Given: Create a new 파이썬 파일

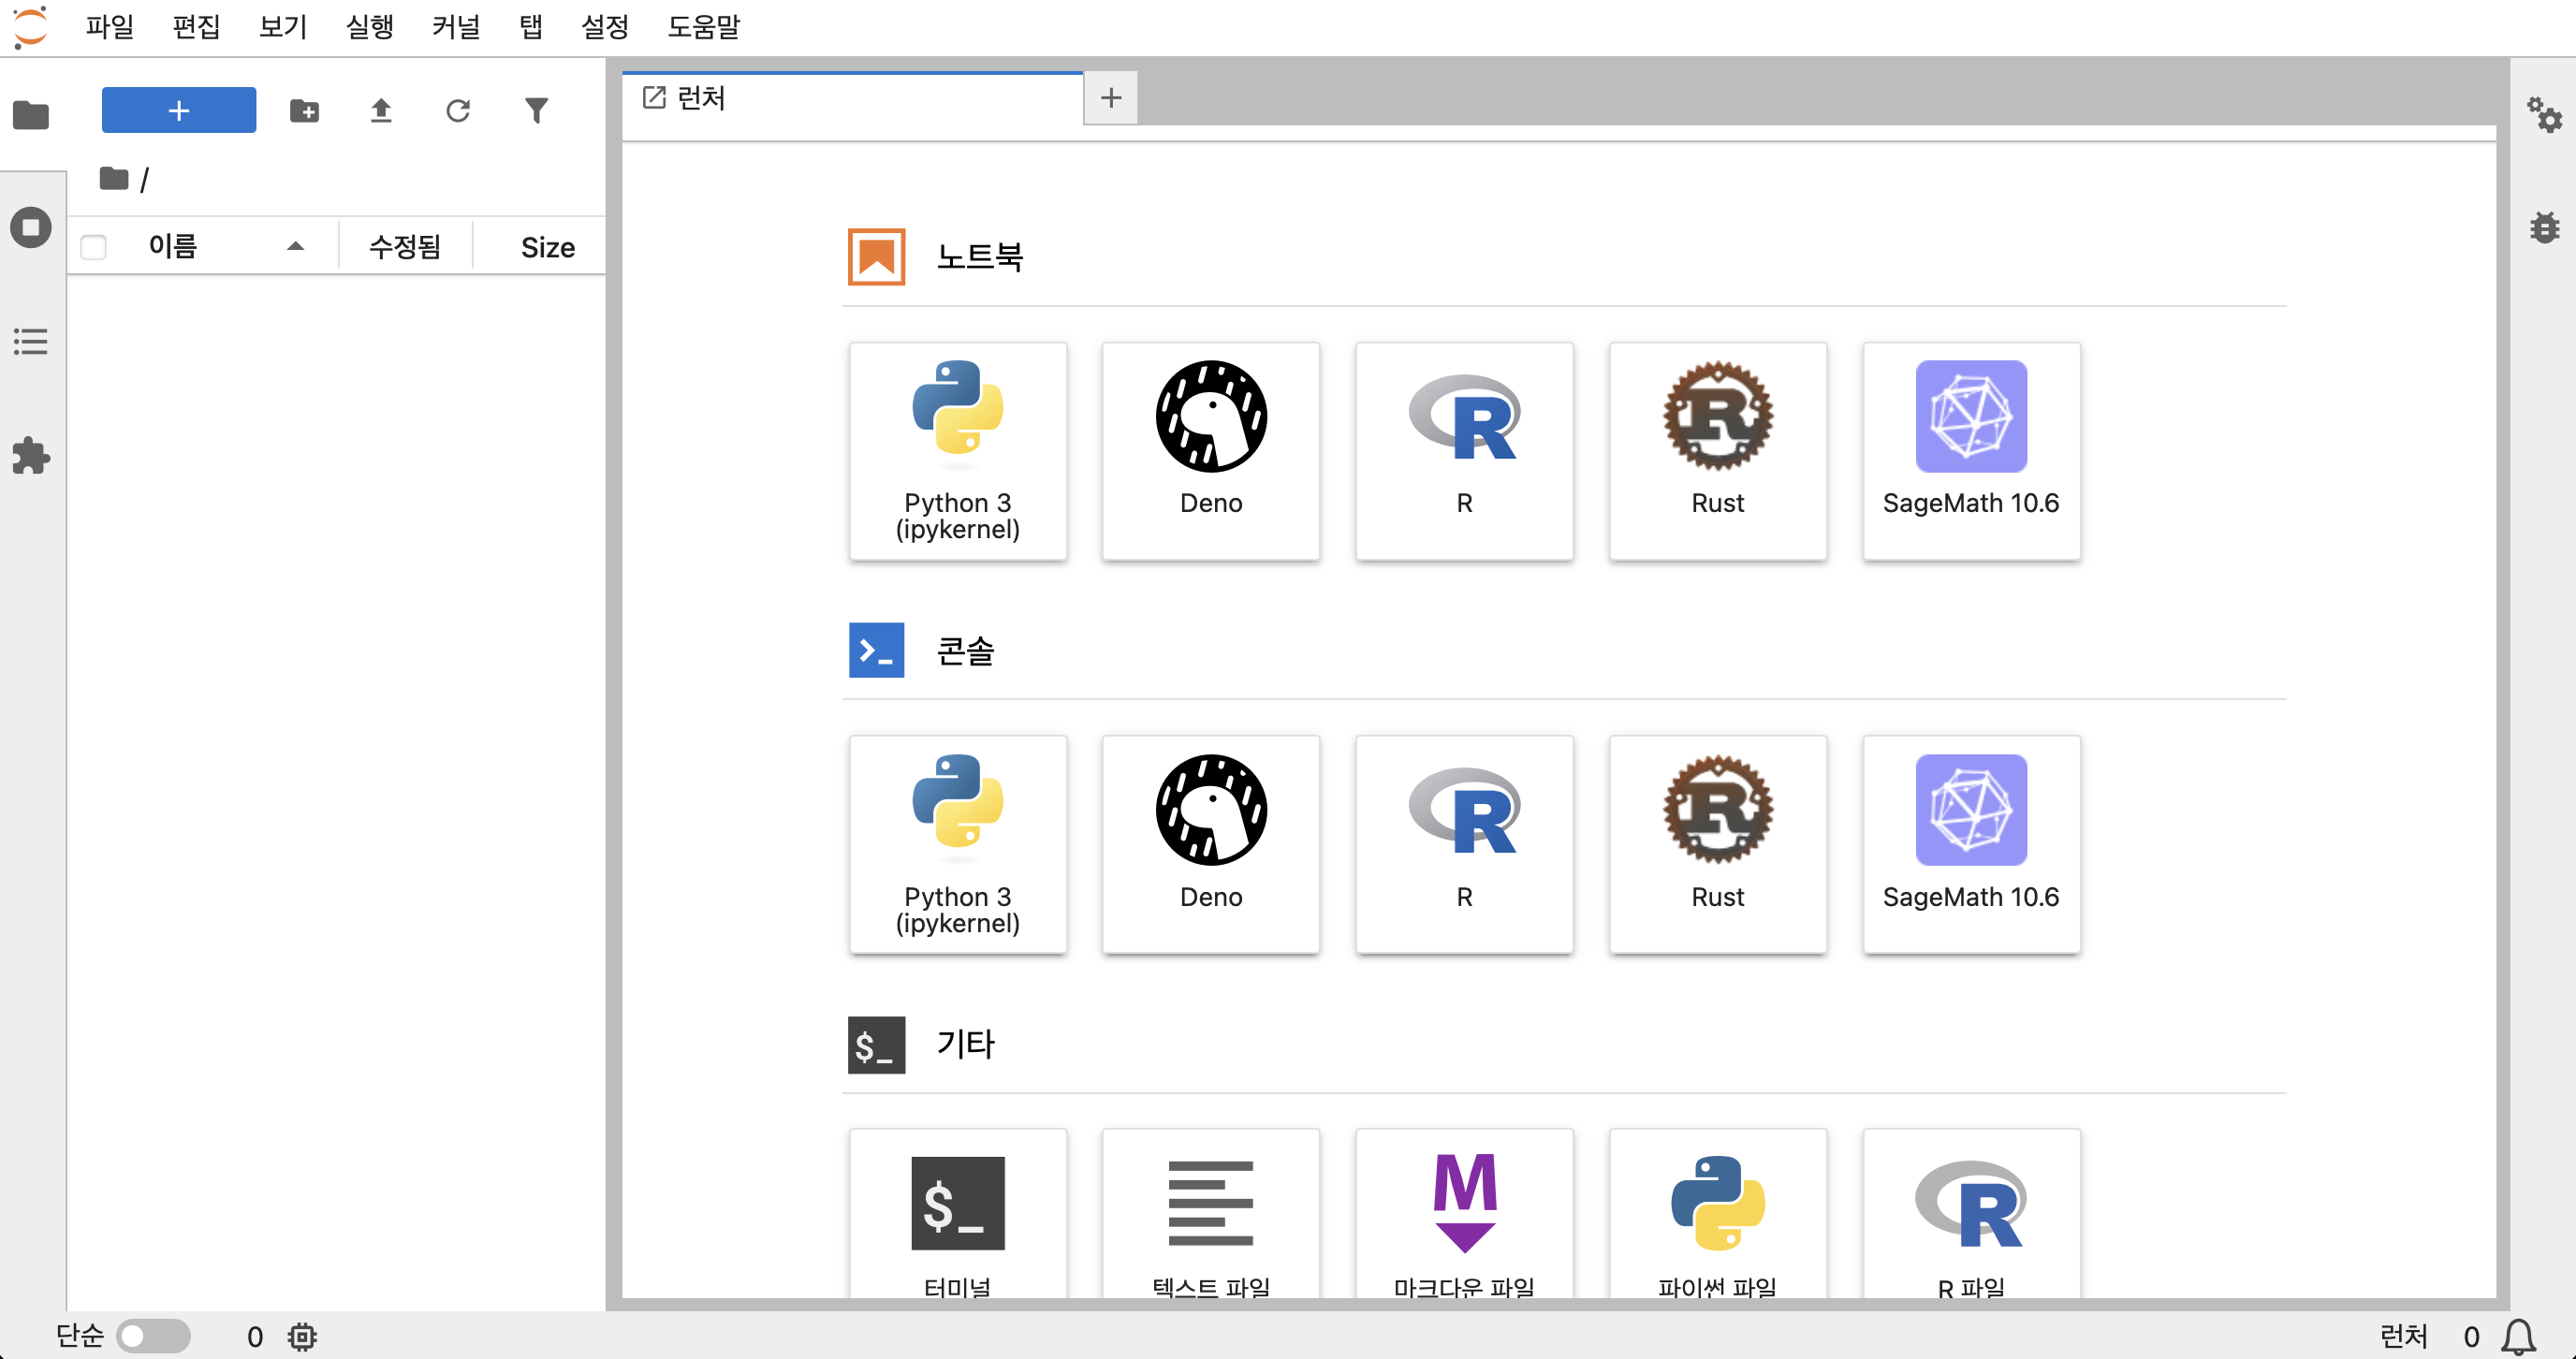Looking at the screenshot, I should click(x=1718, y=1215).
